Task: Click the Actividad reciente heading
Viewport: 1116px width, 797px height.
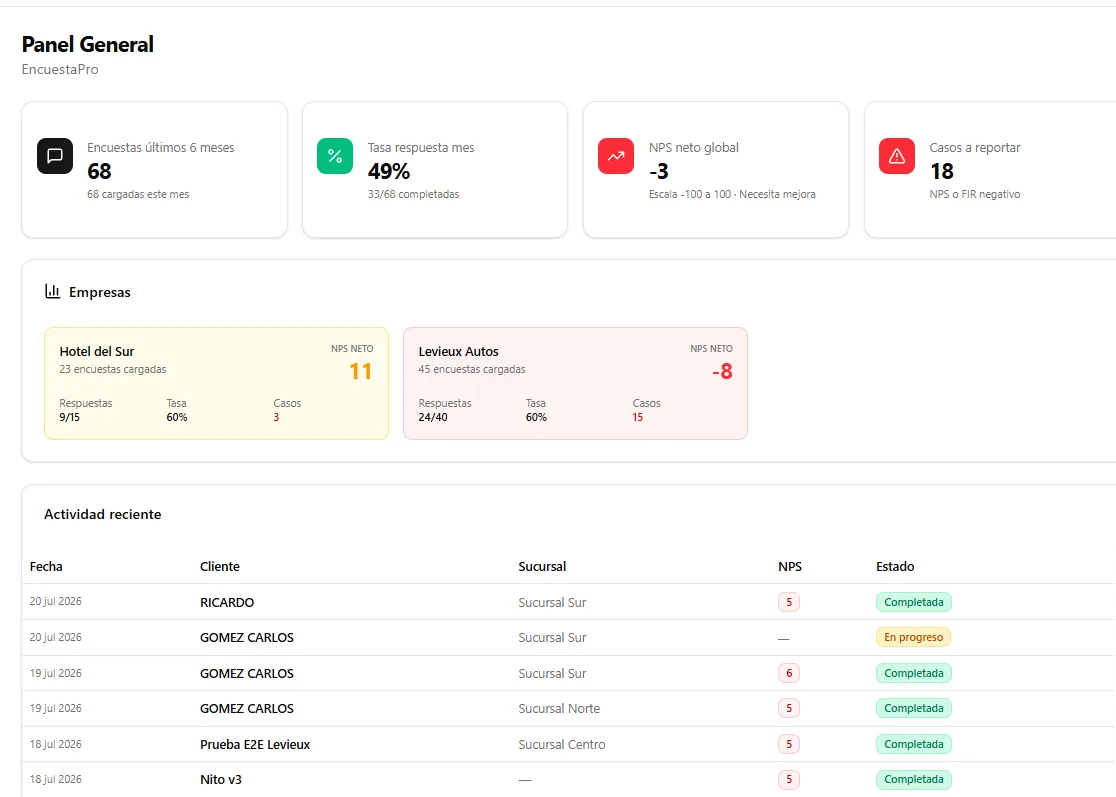Action: (102, 514)
